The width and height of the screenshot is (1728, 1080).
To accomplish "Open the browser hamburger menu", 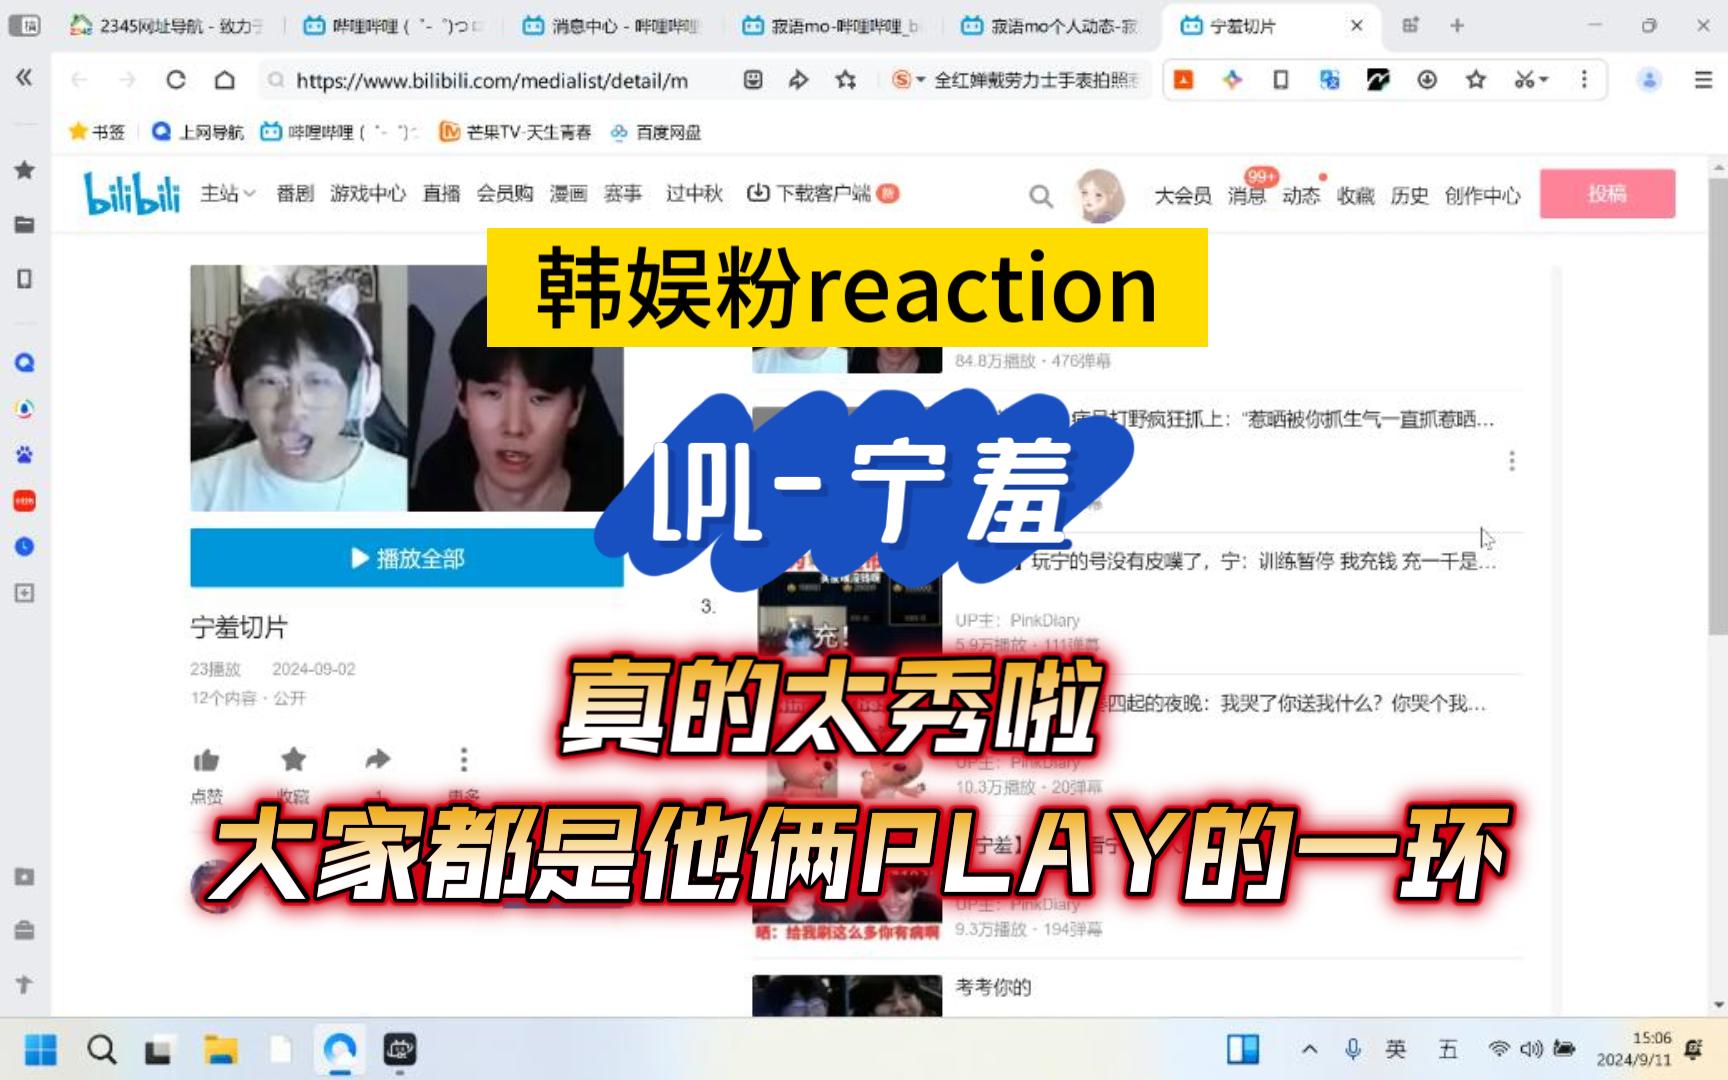I will pos(1703,80).
